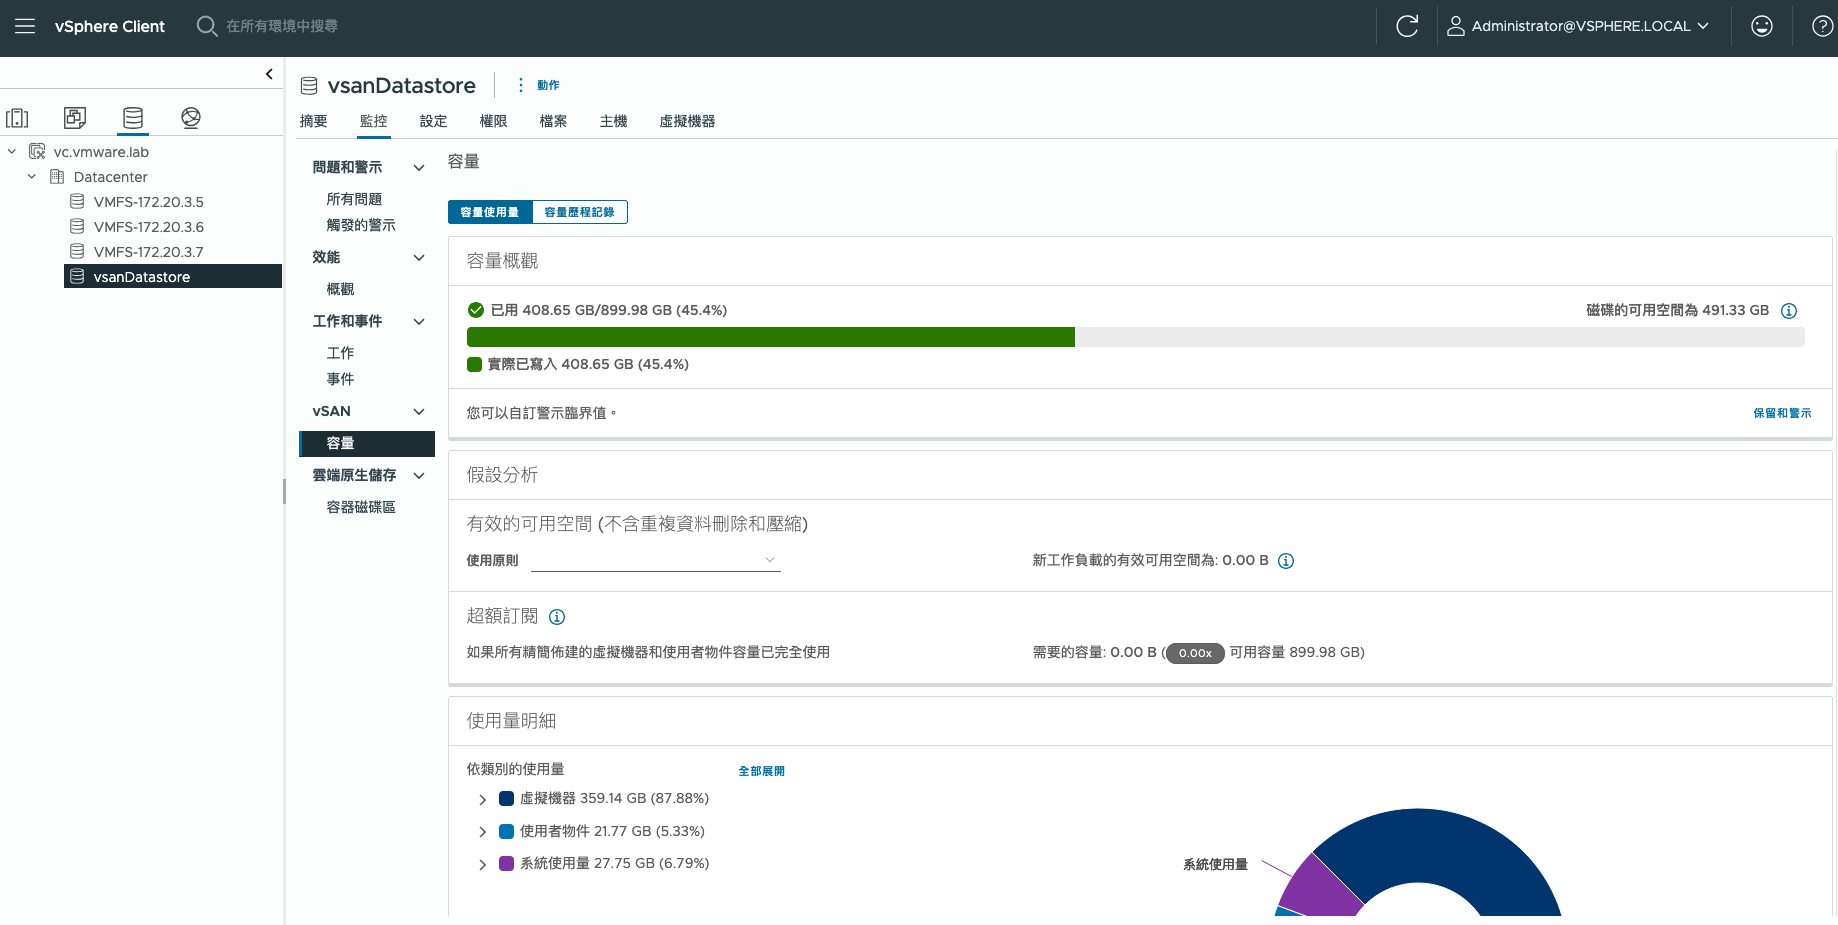Select 容量 under vSAN

[x=367, y=443]
